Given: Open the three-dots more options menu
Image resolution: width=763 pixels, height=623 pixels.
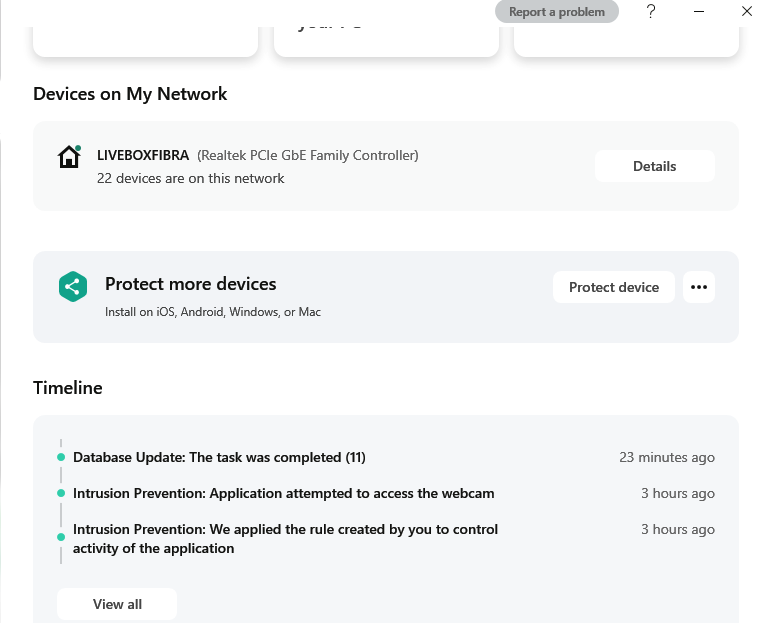Looking at the screenshot, I should pyautogui.click(x=699, y=287).
